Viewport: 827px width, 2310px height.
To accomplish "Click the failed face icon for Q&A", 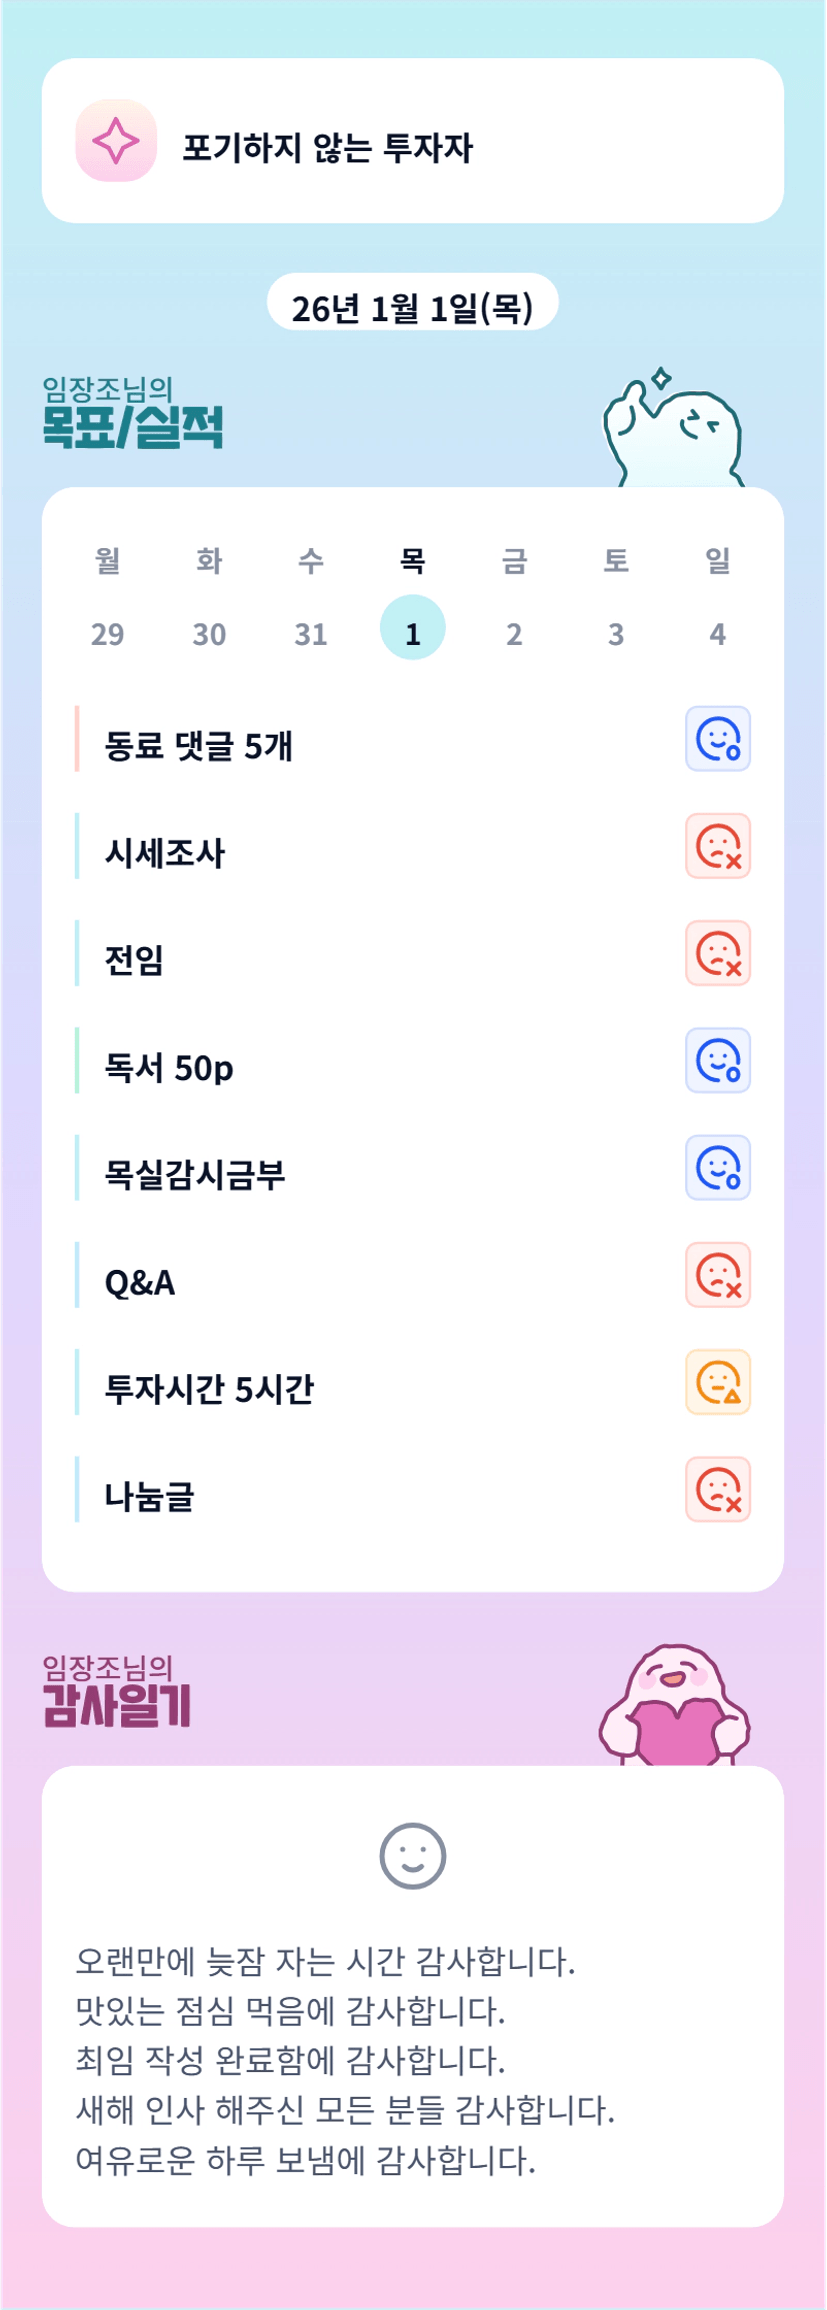I will coord(717,1275).
